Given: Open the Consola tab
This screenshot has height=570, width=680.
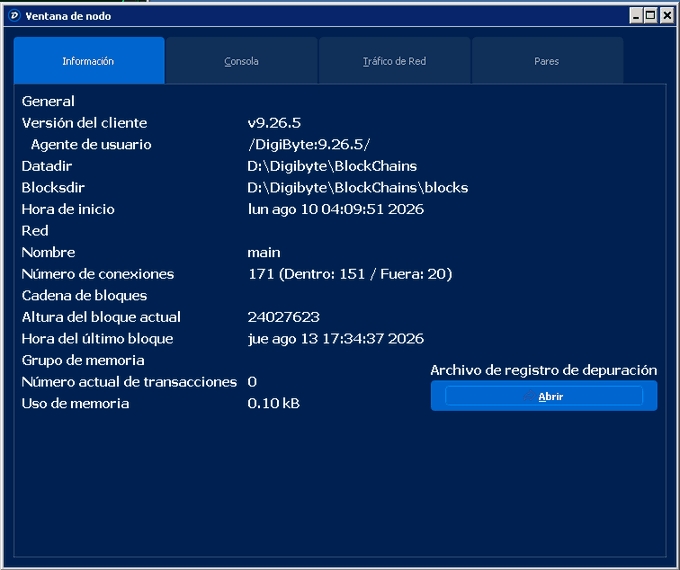Looking at the screenshot, I should [242, 61].
